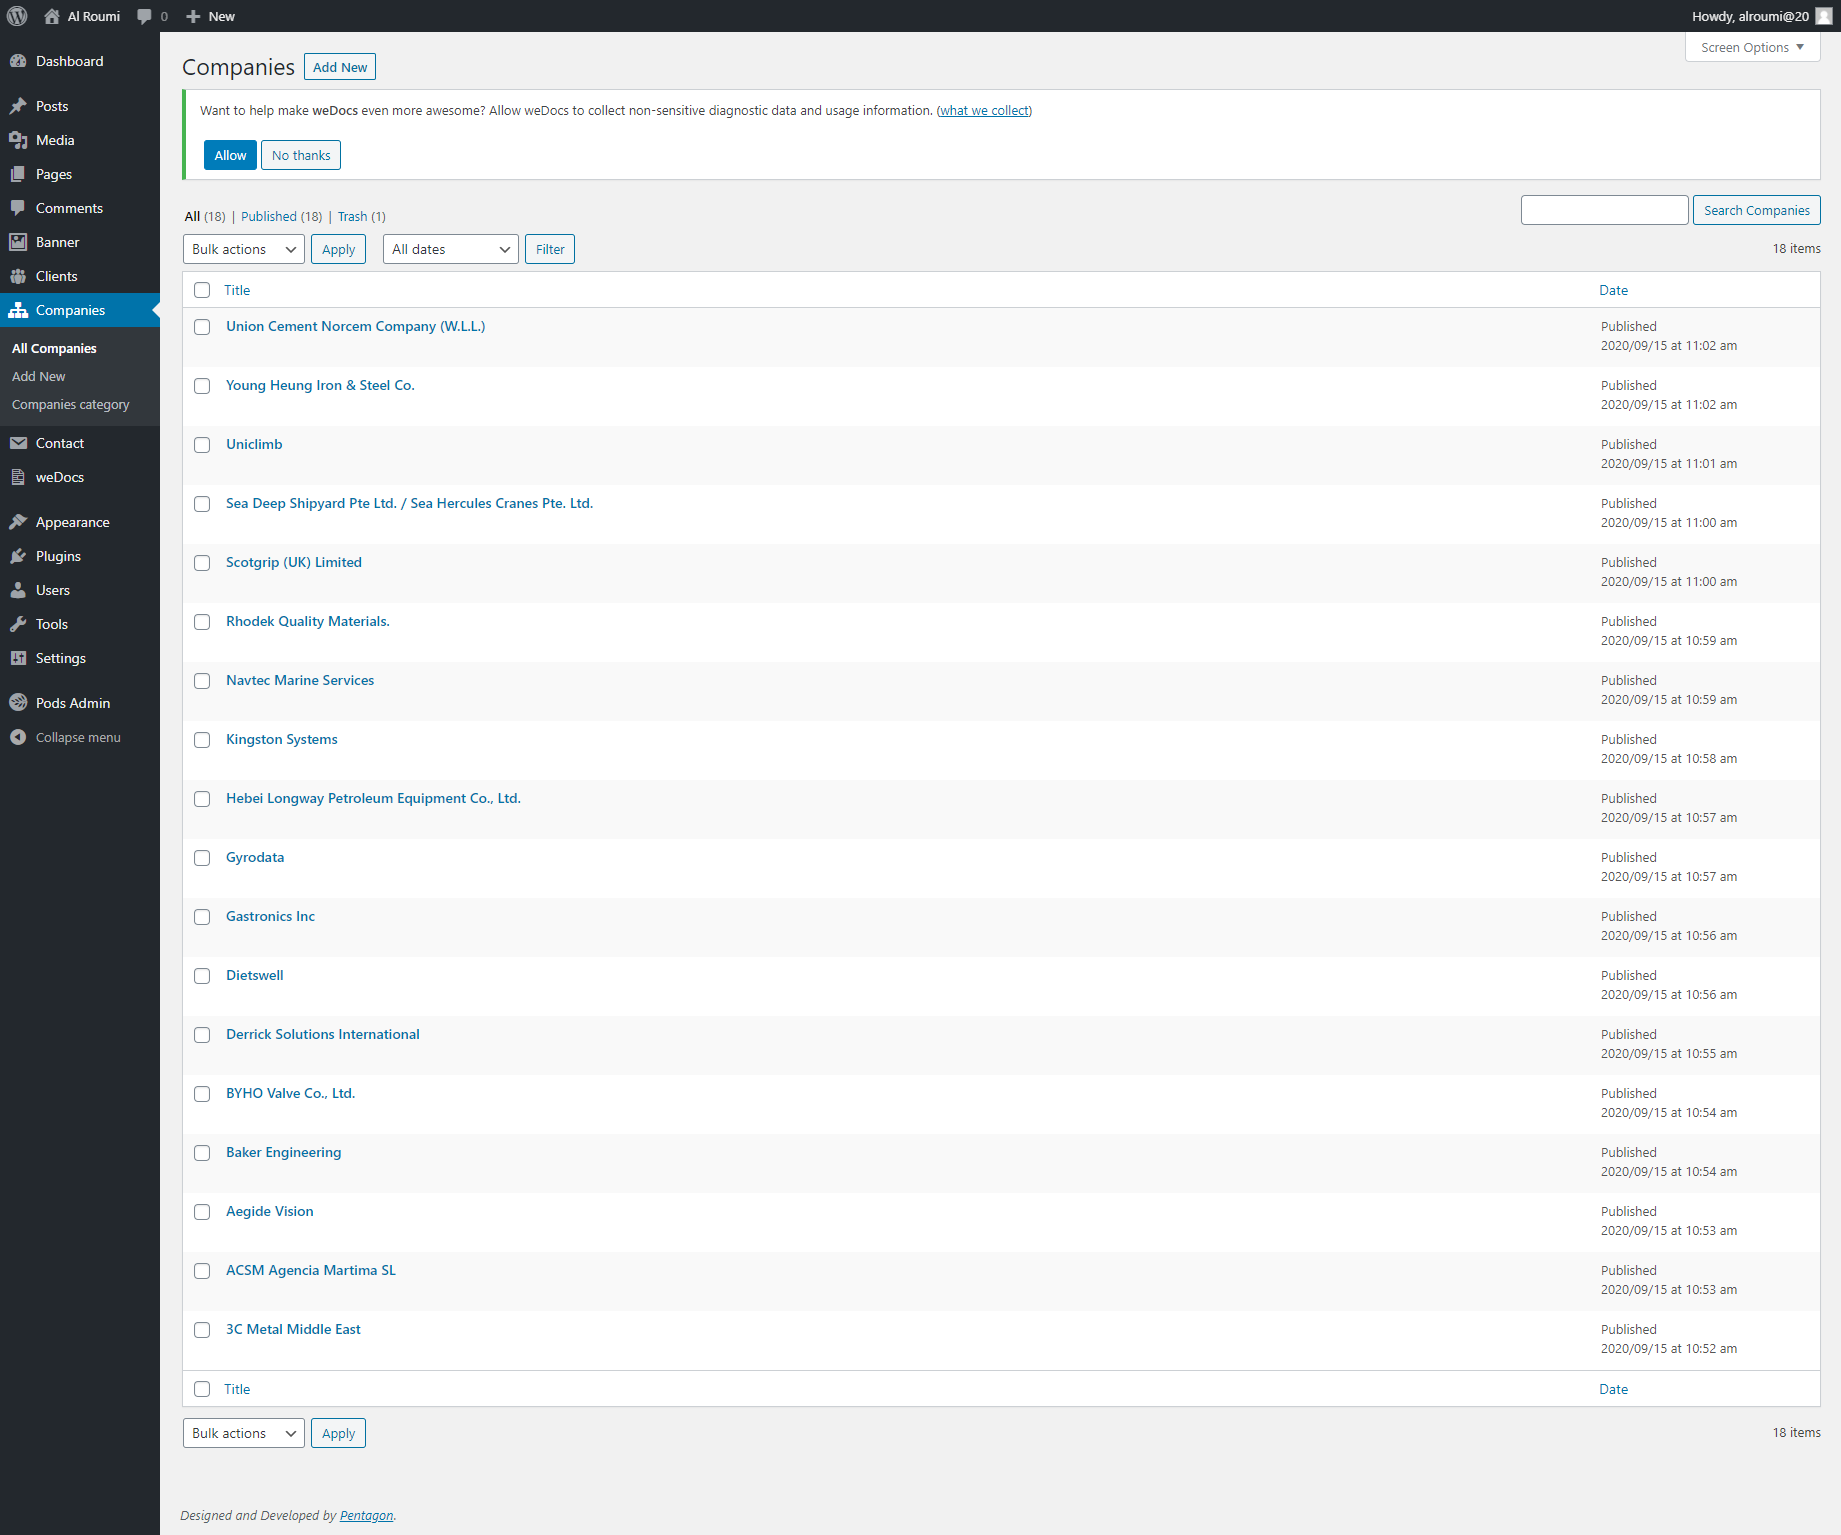Click the Collapse menu arrow icon

click(18, 737)
